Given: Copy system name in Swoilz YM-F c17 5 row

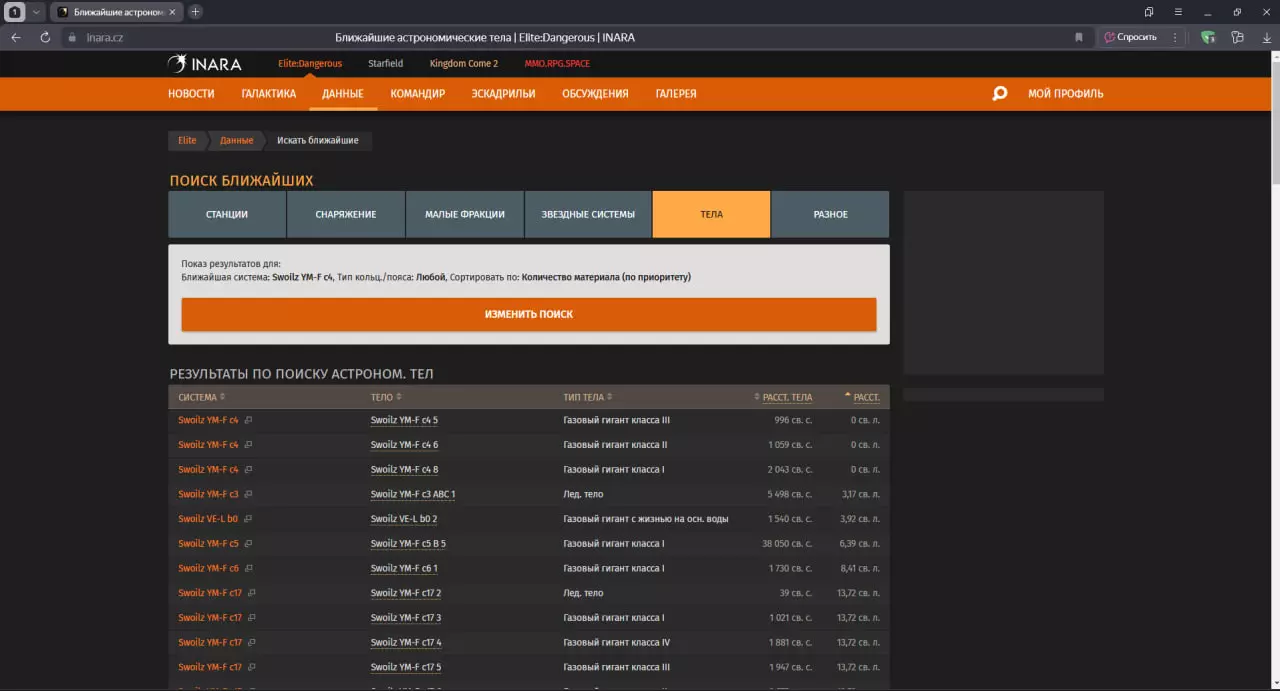Looking at the screenshot, I should [x=252, y=667].
